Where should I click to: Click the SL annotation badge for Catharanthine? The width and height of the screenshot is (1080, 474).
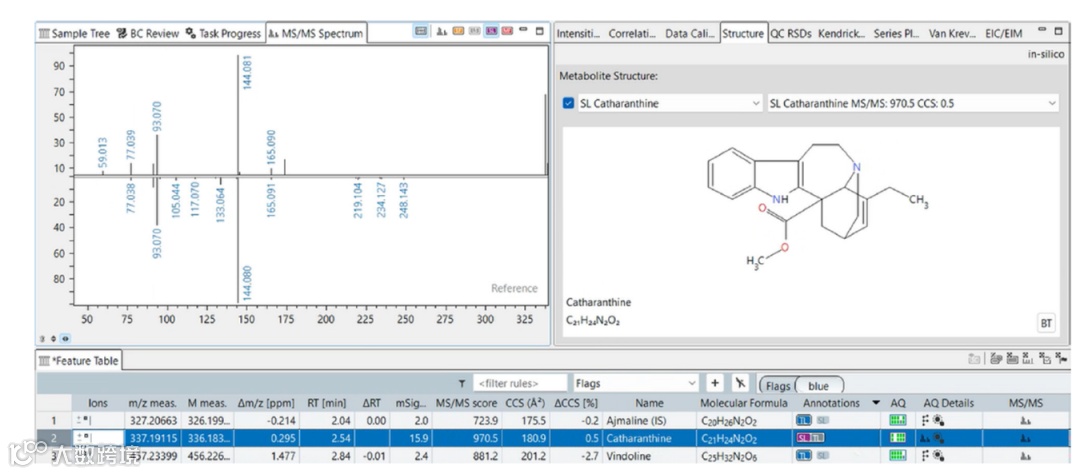click(x=803, y=437)
